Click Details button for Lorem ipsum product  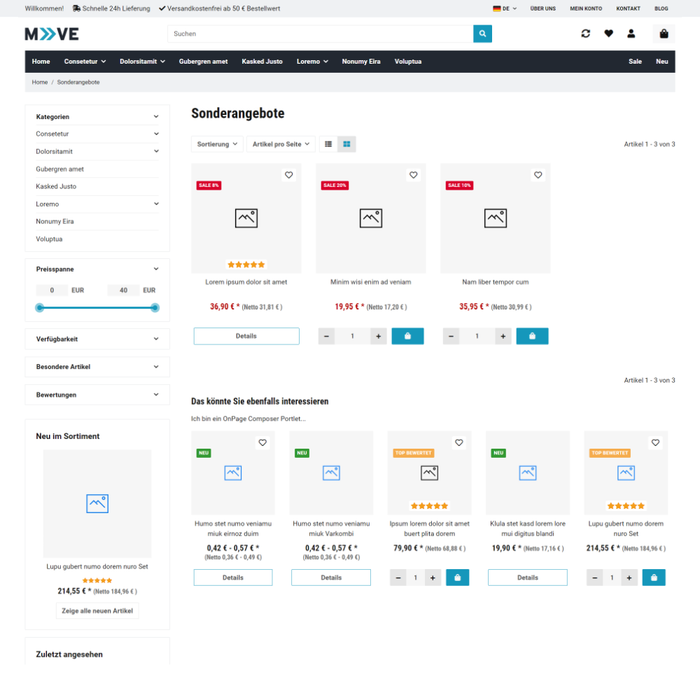(246, 337)
